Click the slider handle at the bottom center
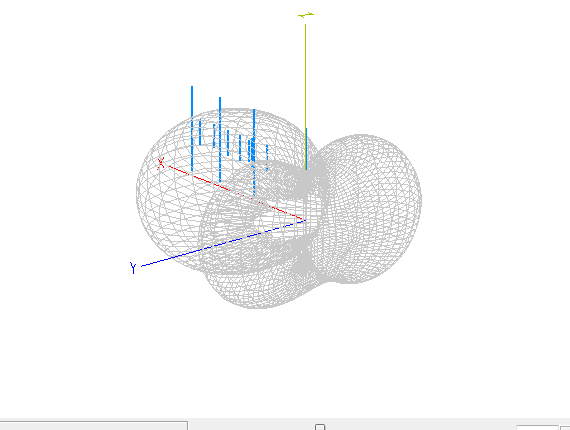The height and width of the screenshot is (430, 570). click(x=320, y=427)
